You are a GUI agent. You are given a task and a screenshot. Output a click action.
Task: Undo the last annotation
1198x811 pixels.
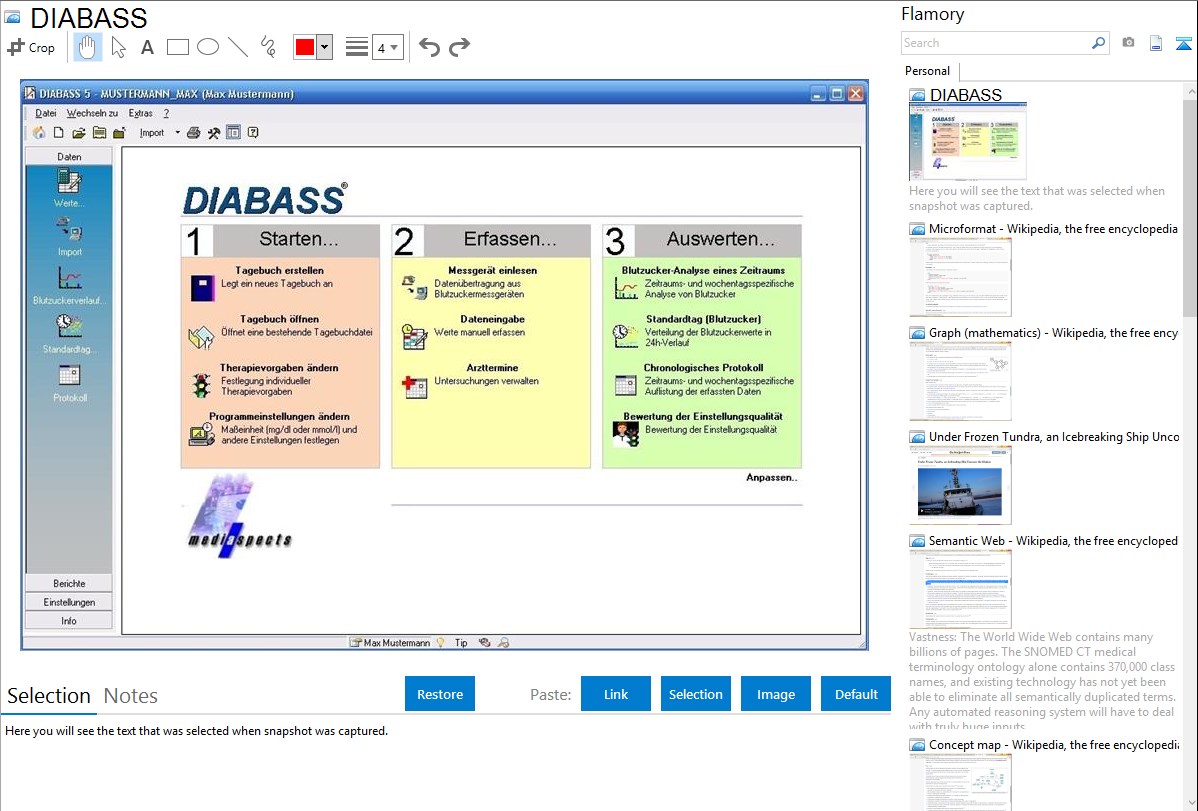[429, 47]
